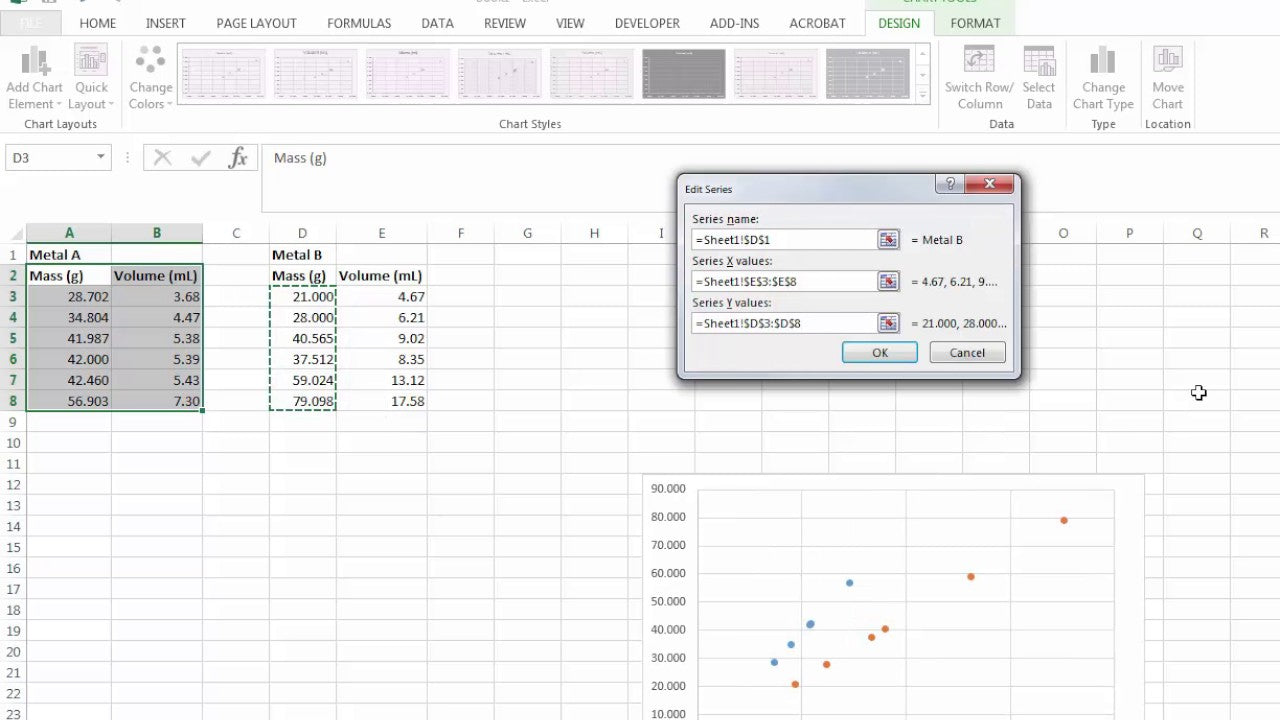Confirm the Edit Series with OK
Screen dimensions: 1280x720
point(879,352)
